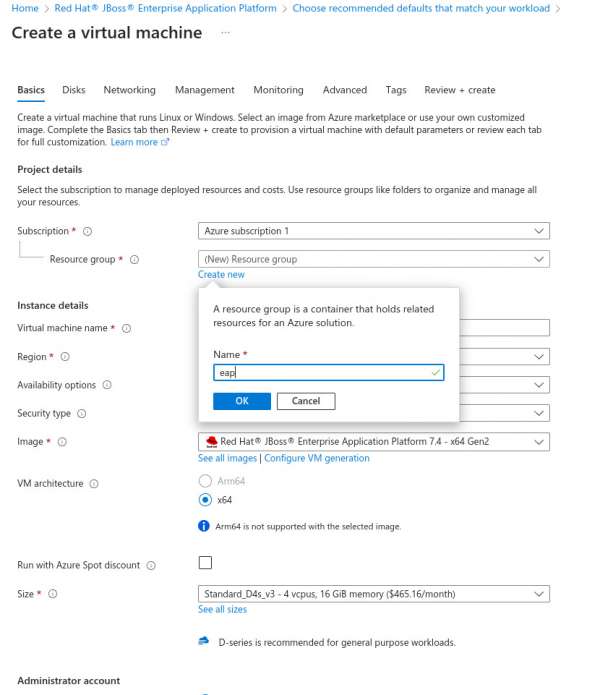Select the Arm64 architecture radio button
The width and height of the screenshot is (600, 695).
[206, 481]
